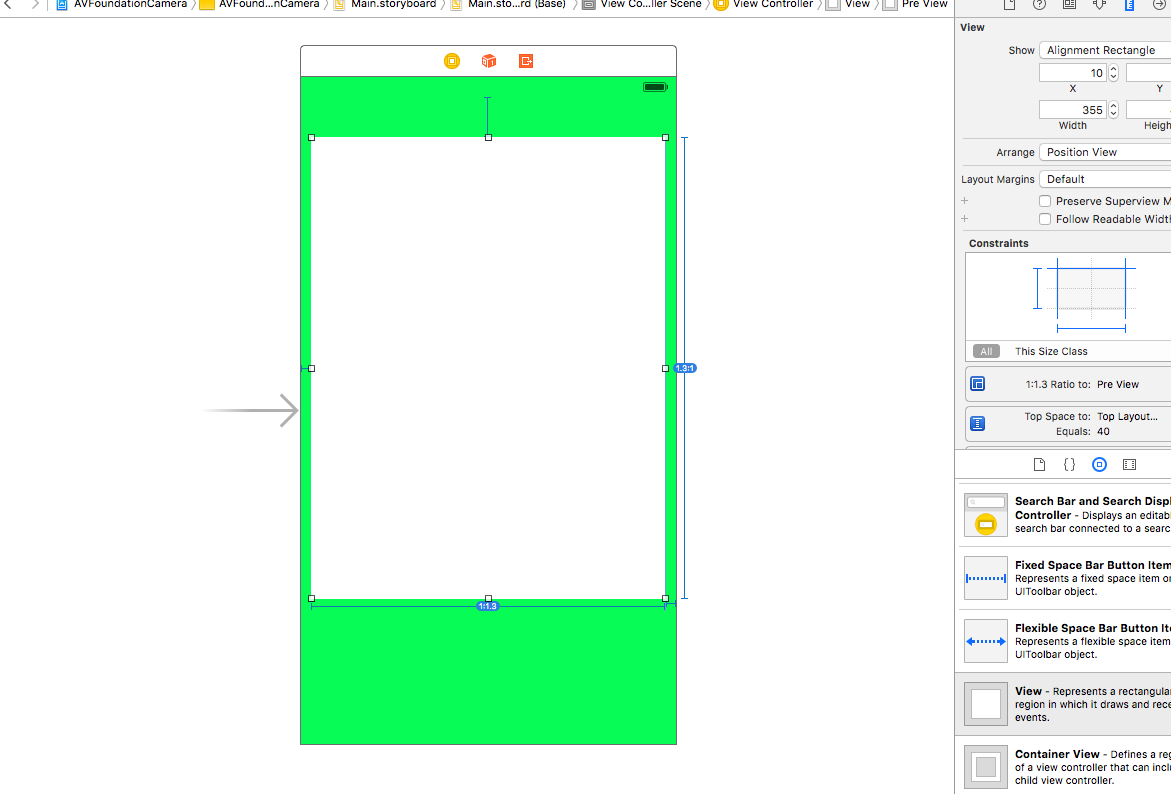The image size is (1171, 794).
Task: Open the Media library
Action: pos(1129,464)
